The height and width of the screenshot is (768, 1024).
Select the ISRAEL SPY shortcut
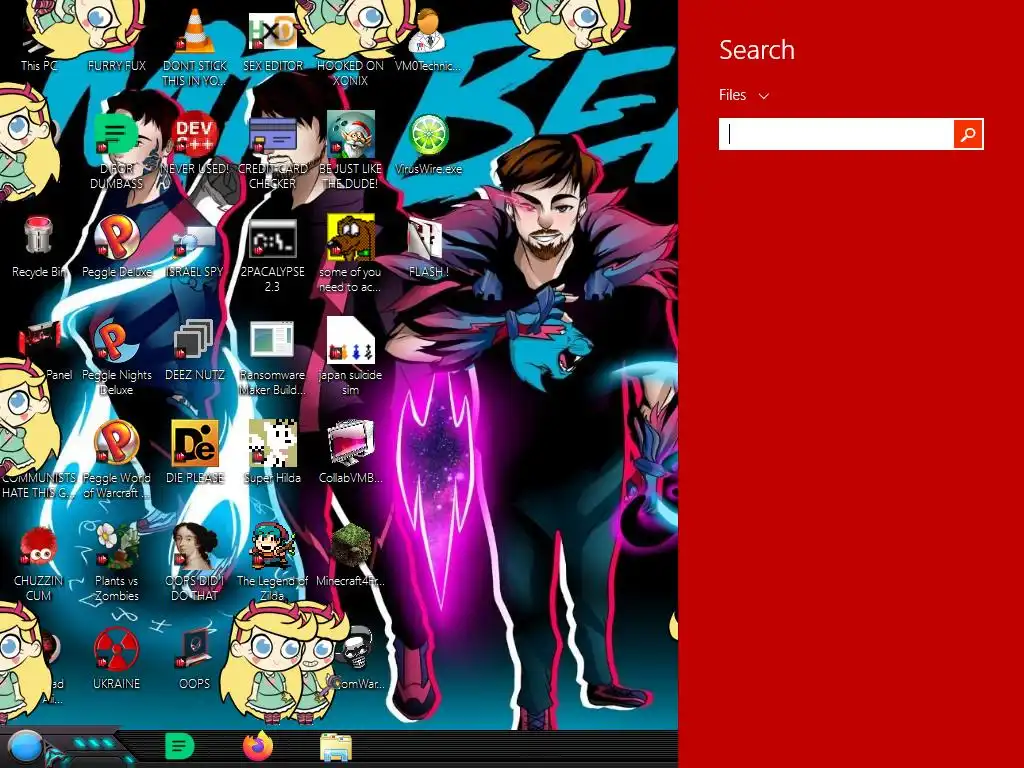195,251
